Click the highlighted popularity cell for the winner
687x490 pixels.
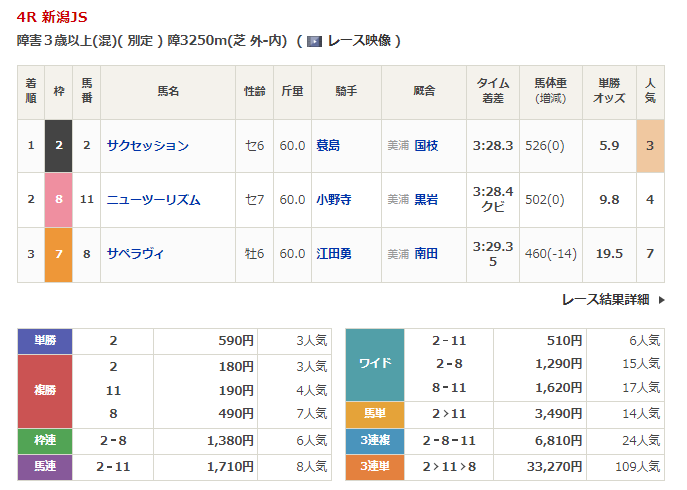(650, 146)
